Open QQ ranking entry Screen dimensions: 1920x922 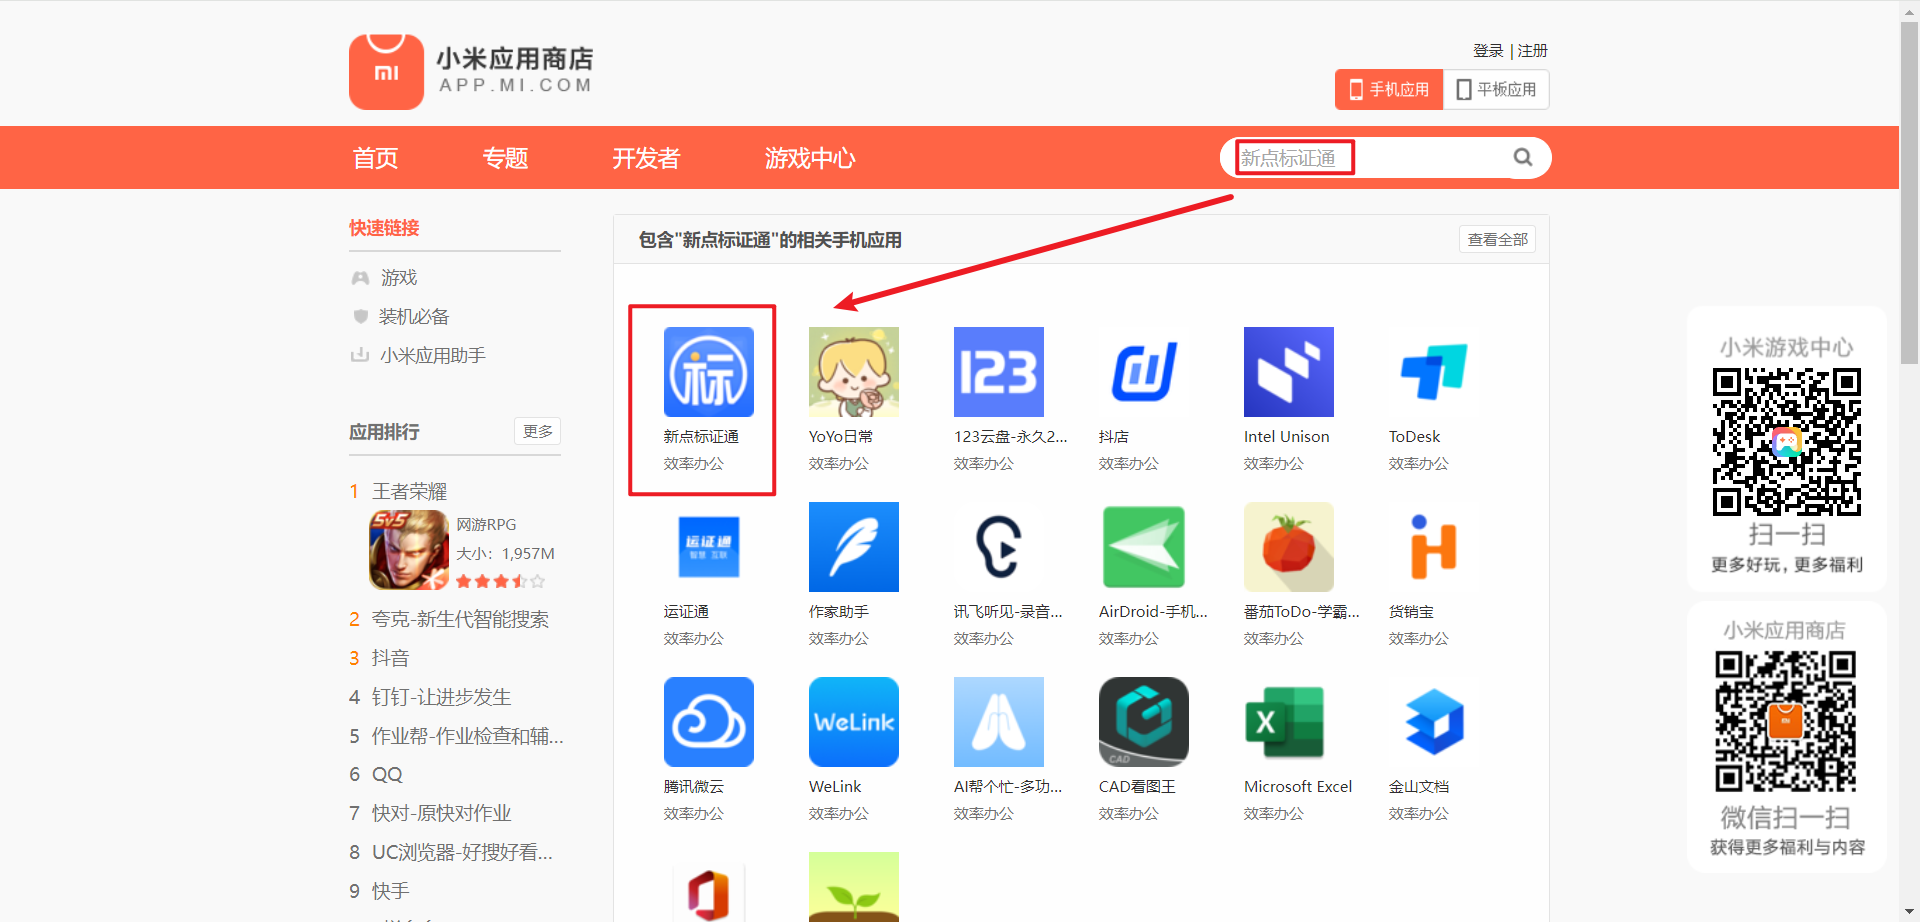coord(387,775)
